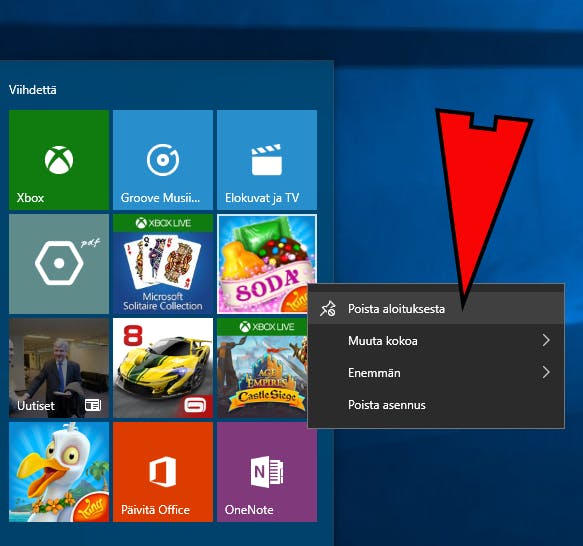Open the Xbox tile

point(59,160)
